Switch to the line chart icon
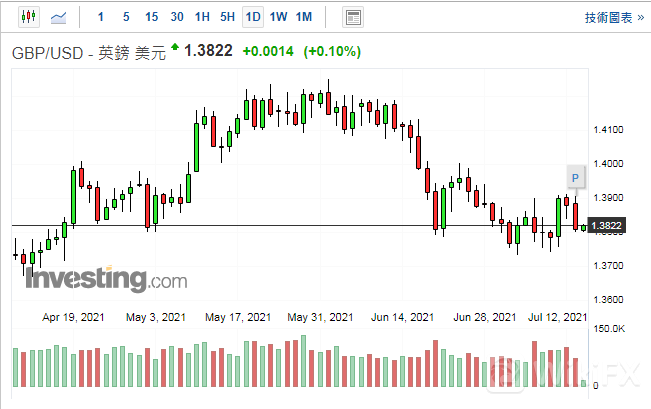Viewport: 651px width, 409px height. pyautogui.click(x=60, y=17)
